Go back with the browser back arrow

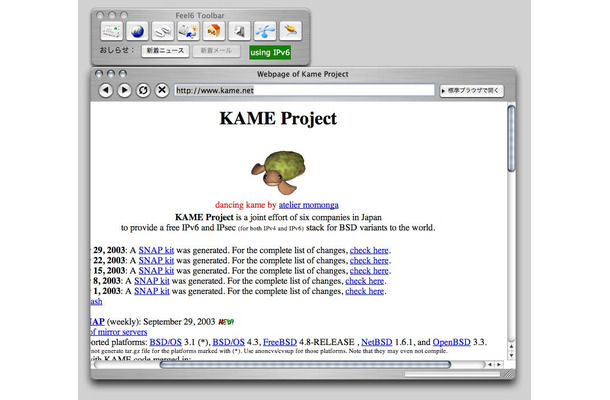pos(105,90)
